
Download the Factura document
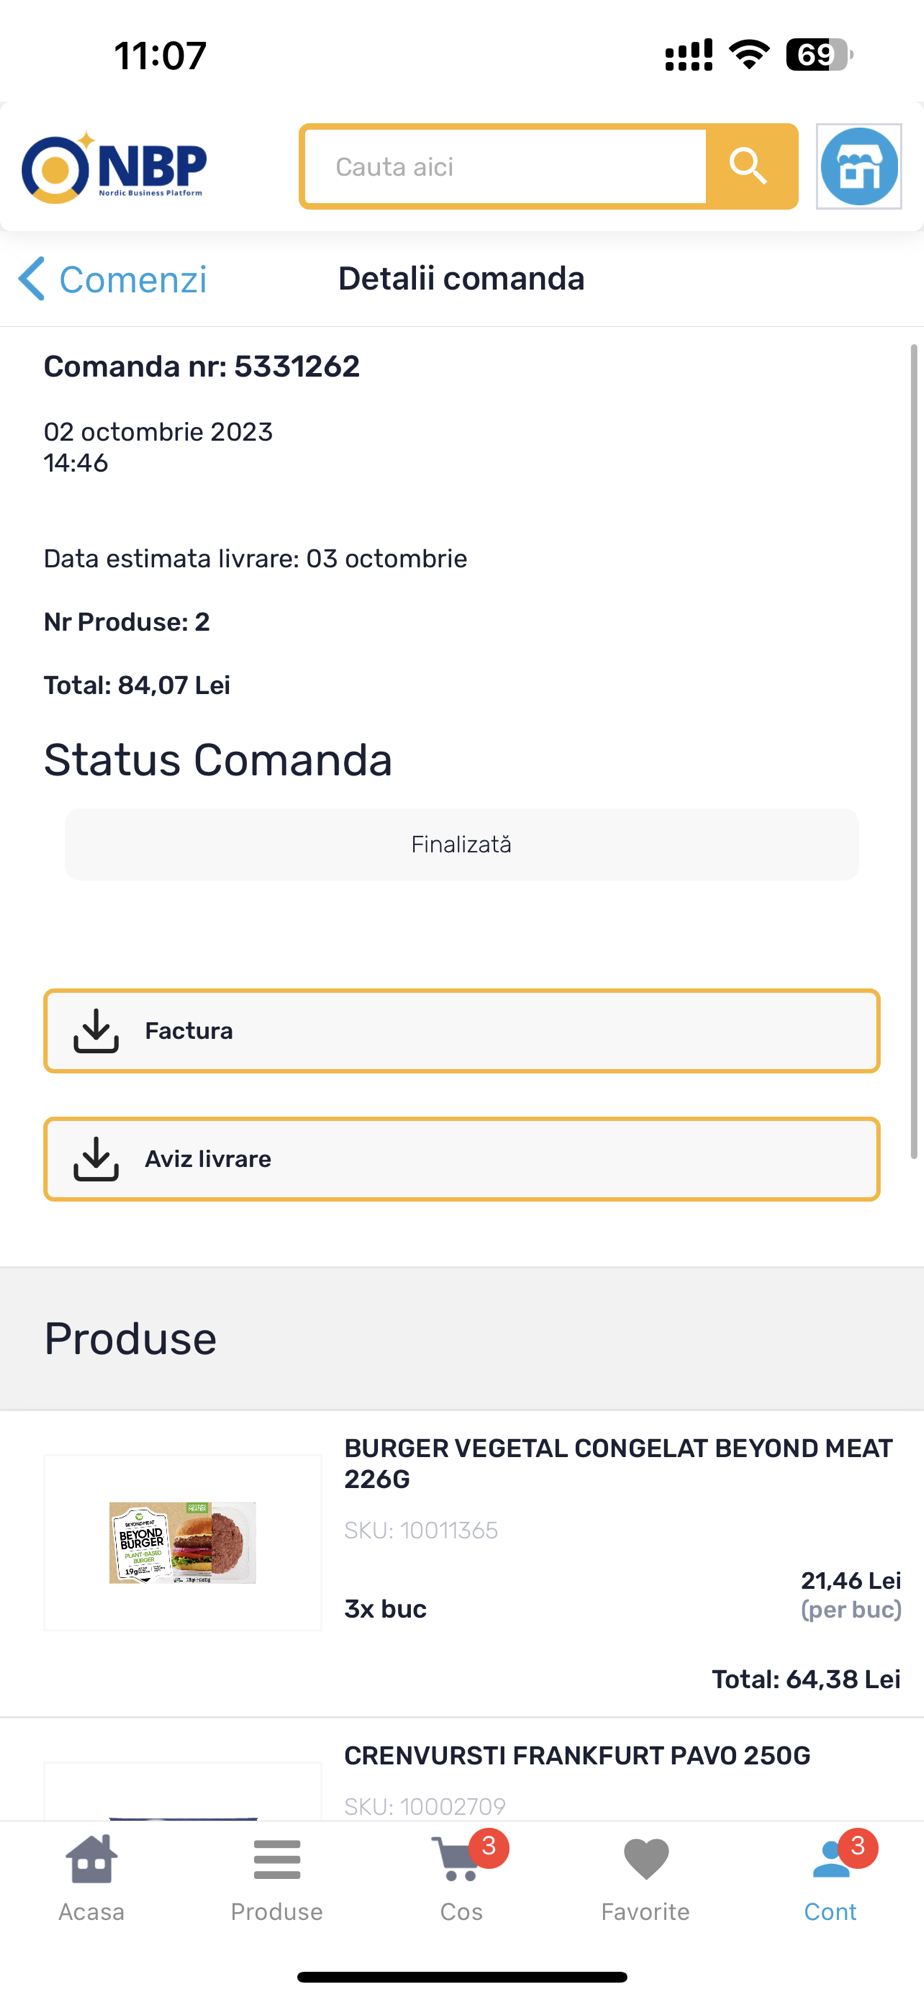pos(461,1031)
